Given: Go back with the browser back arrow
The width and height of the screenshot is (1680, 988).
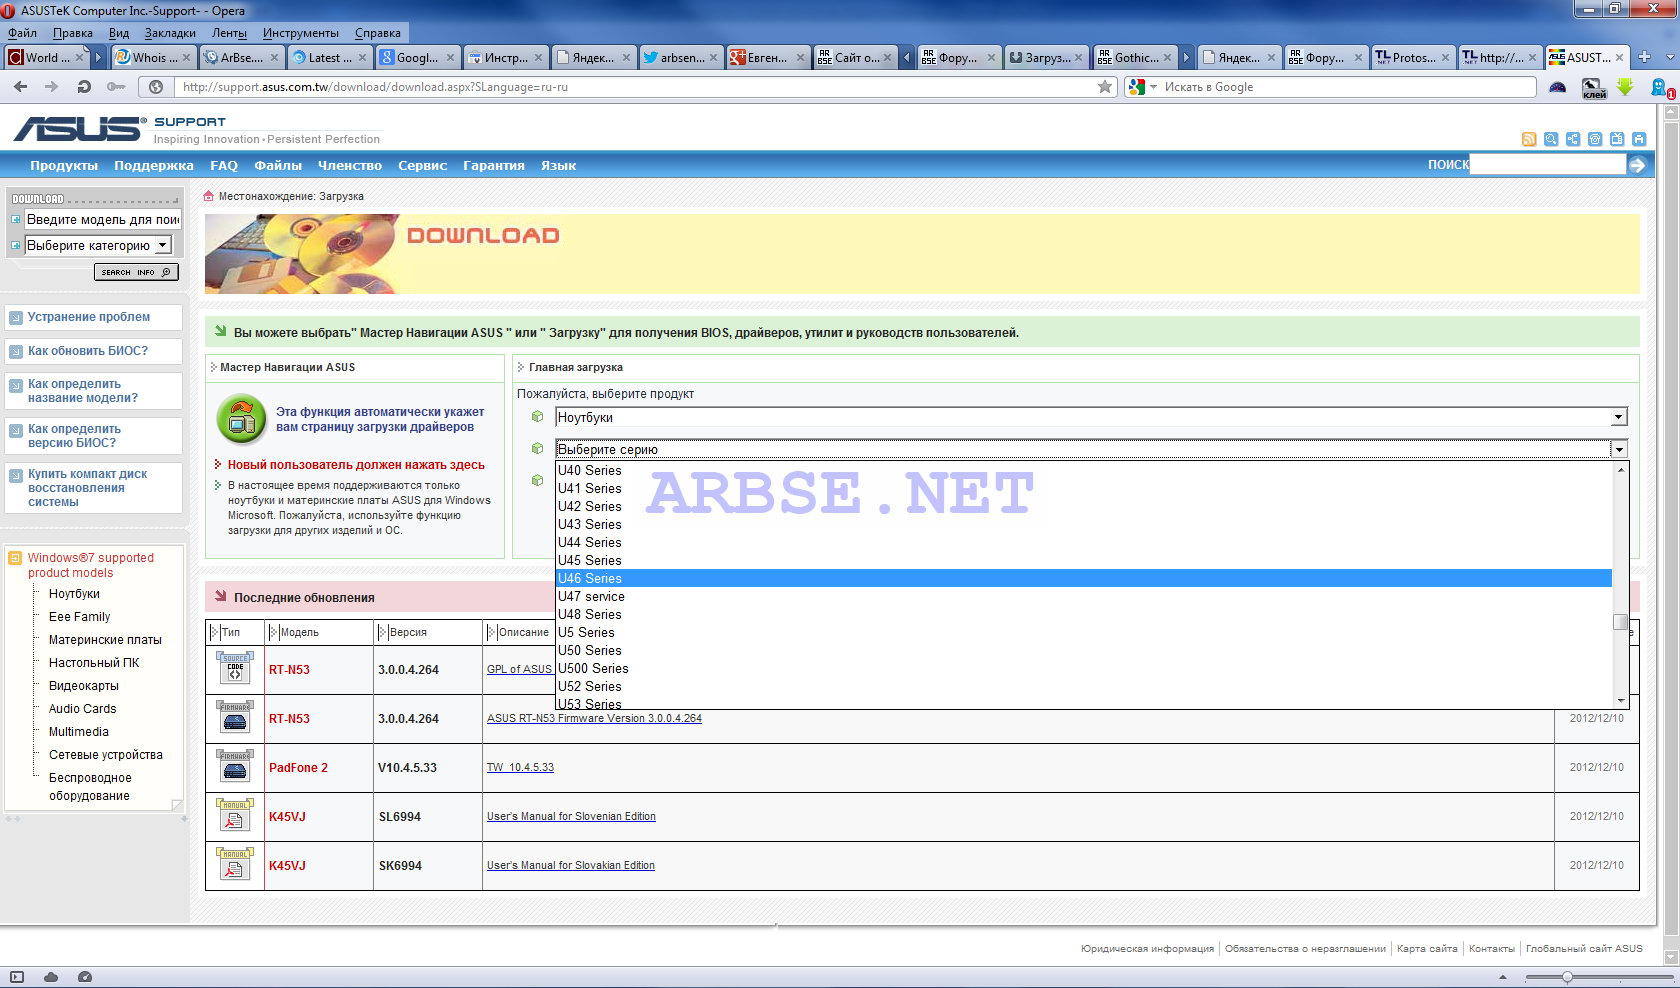Looking at the screenshot, I should pos(21,87).
